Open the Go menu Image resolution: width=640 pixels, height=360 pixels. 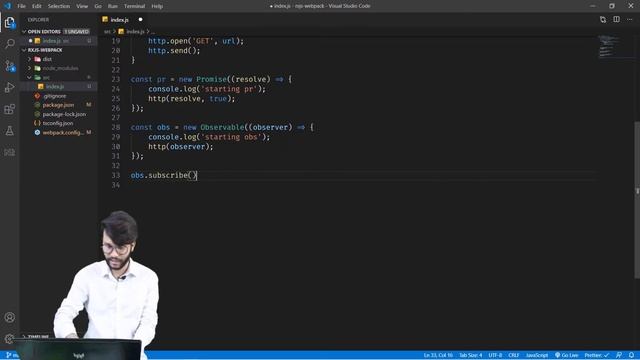pos(98,6)
